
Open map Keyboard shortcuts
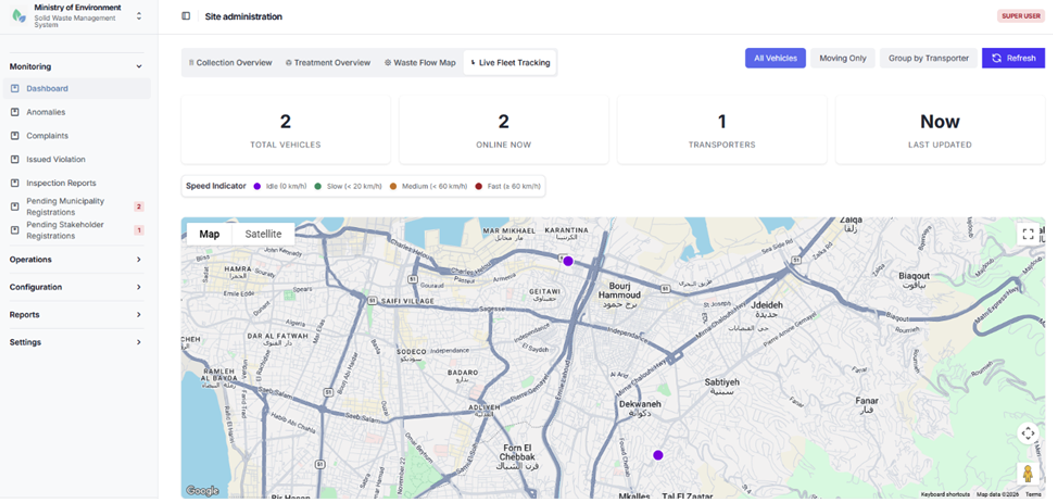tap(946, 494)
